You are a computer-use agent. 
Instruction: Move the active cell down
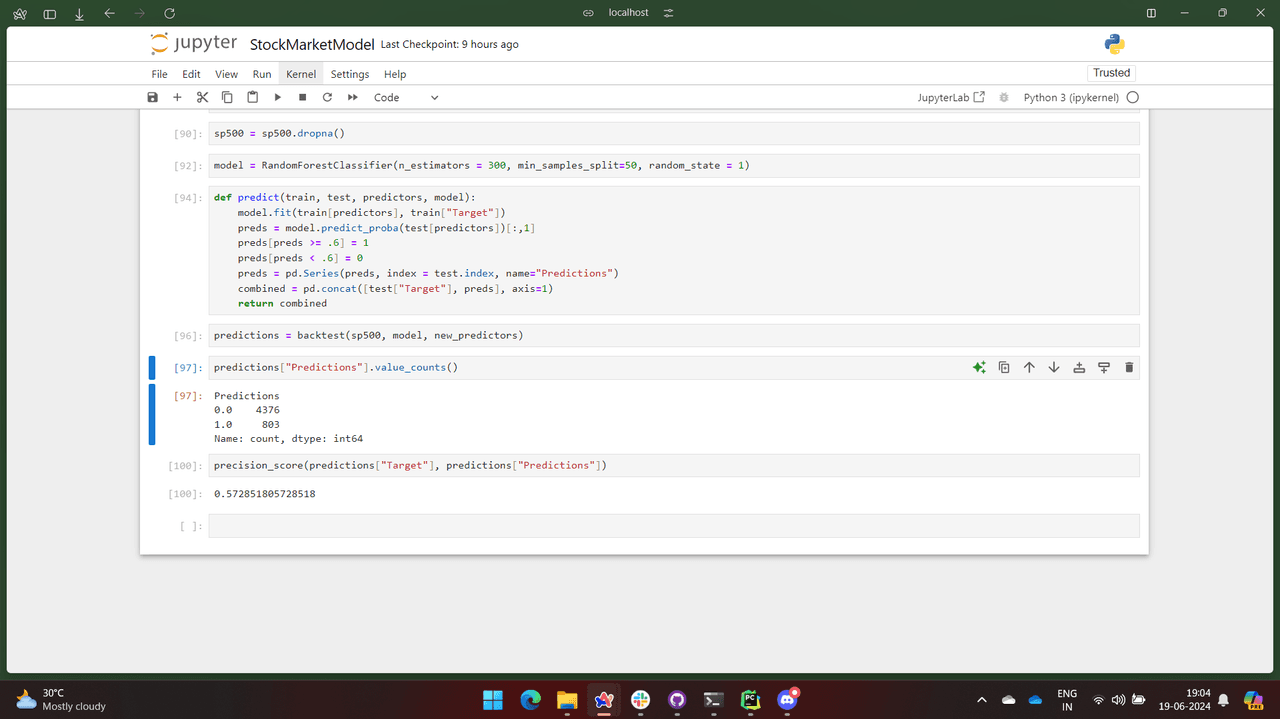pos(1054,368)
